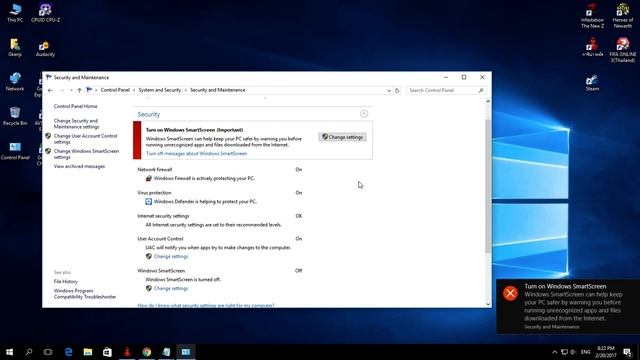The height and width of the screenshot is (360, 640).
Task: Go back using the navigation arrow
Action: coord(50,90)
